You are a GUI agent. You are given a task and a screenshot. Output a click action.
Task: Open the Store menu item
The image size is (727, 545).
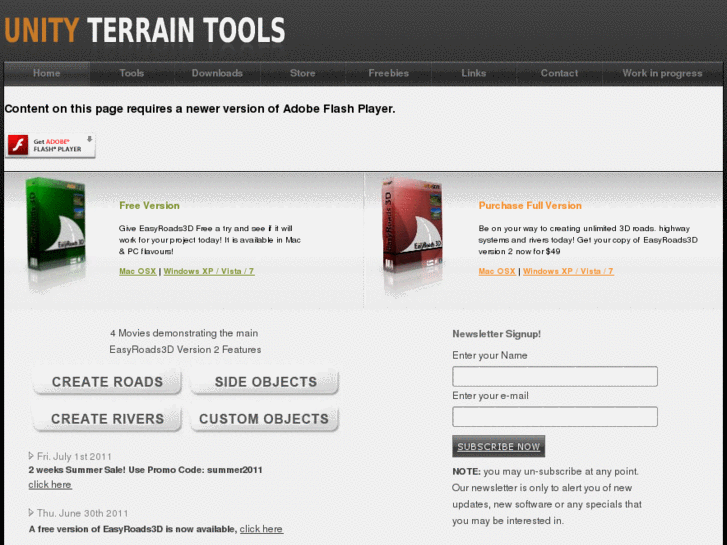pyautogui.click(x=302, y=73)
